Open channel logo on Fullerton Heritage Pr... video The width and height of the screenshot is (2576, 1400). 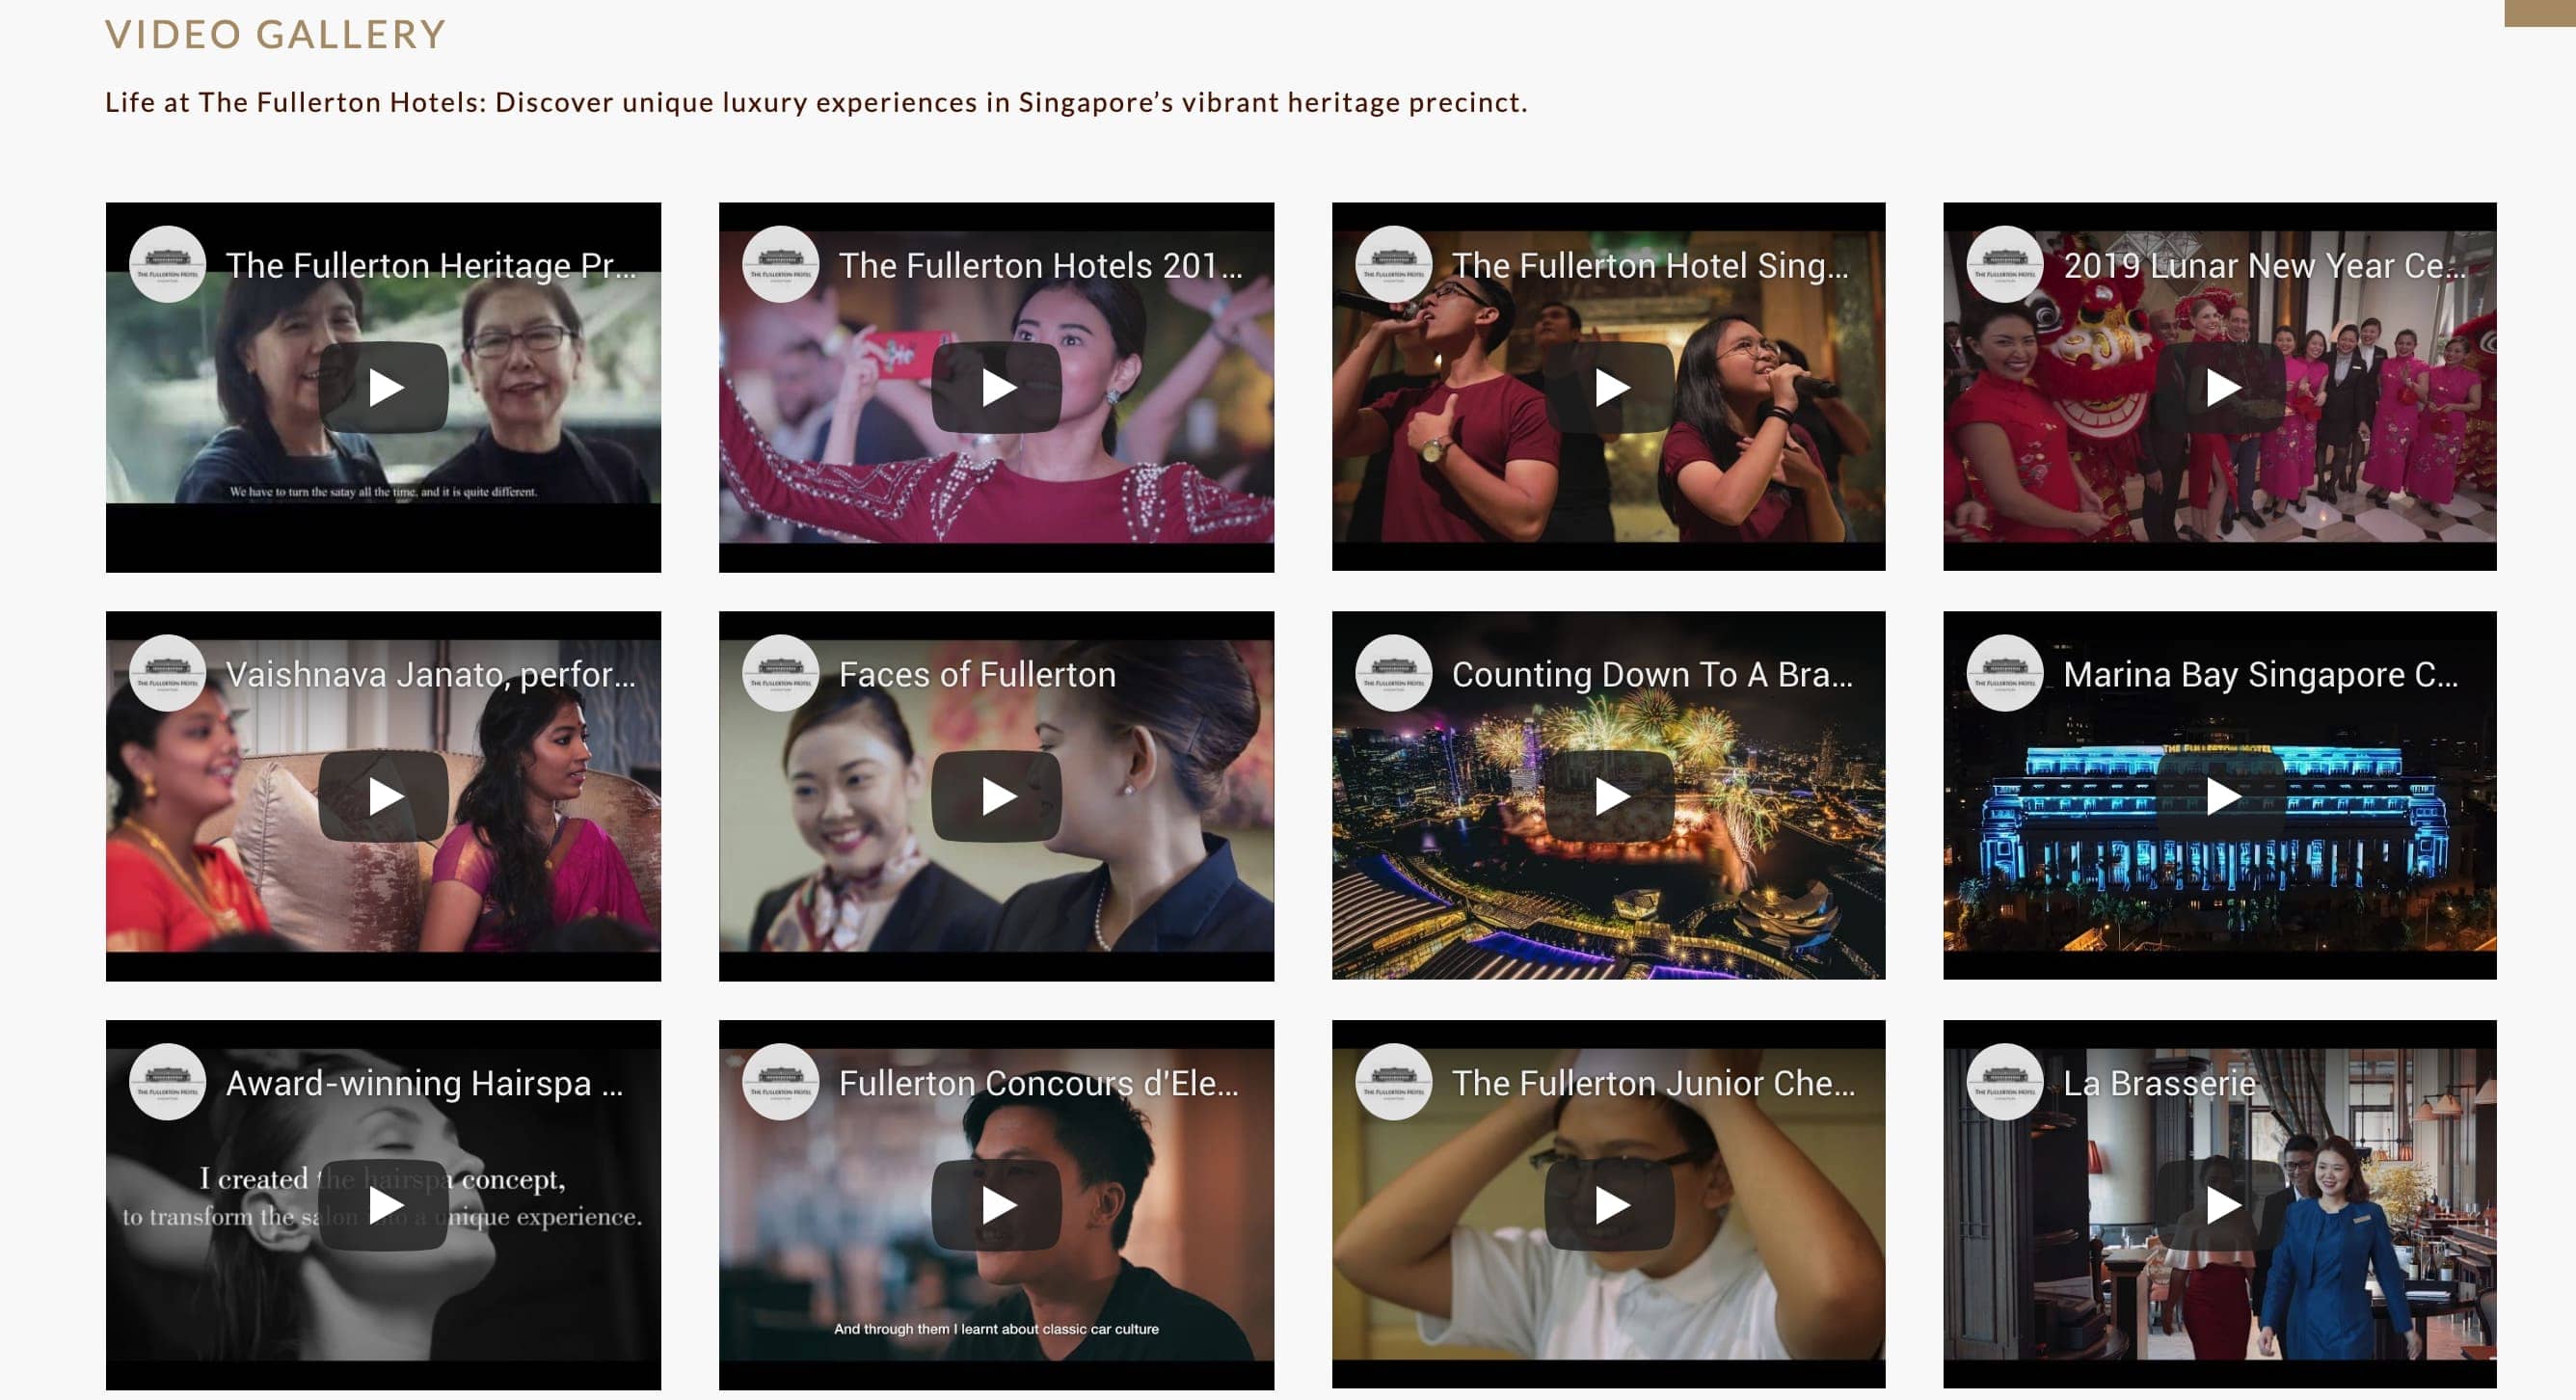click(167, 265)
